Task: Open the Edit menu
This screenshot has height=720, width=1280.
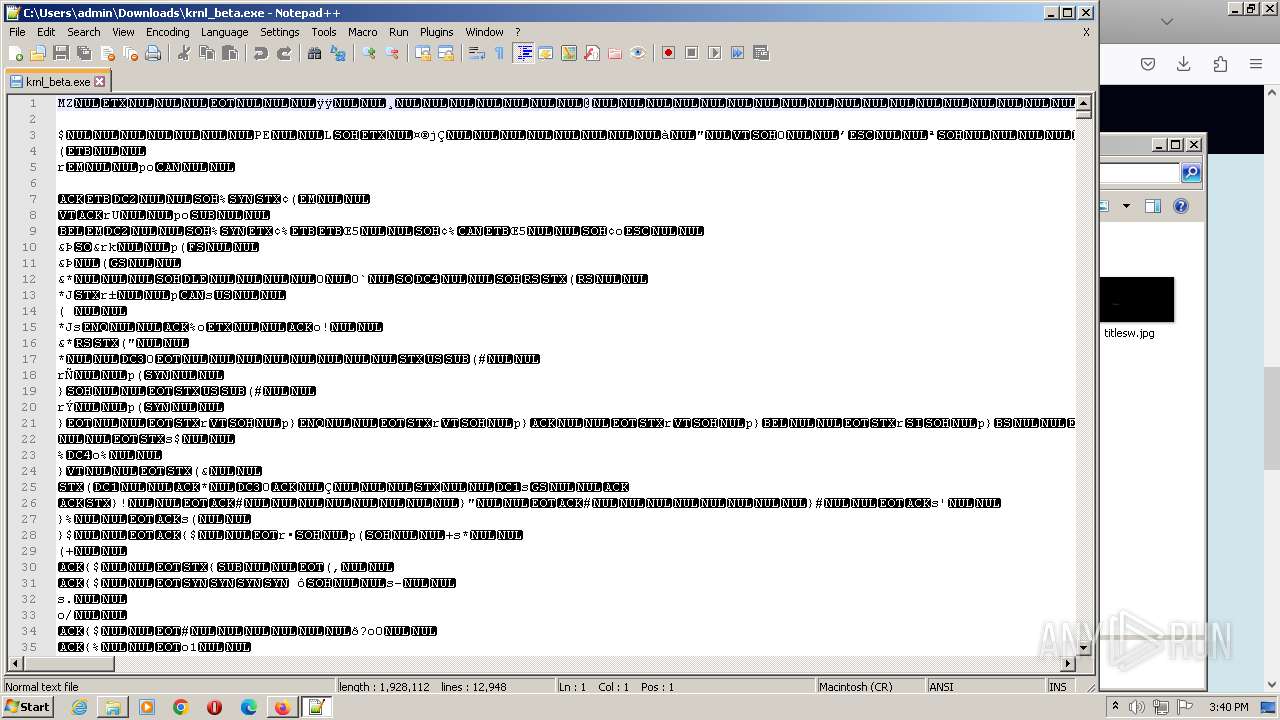Action: tap(46, 32)
